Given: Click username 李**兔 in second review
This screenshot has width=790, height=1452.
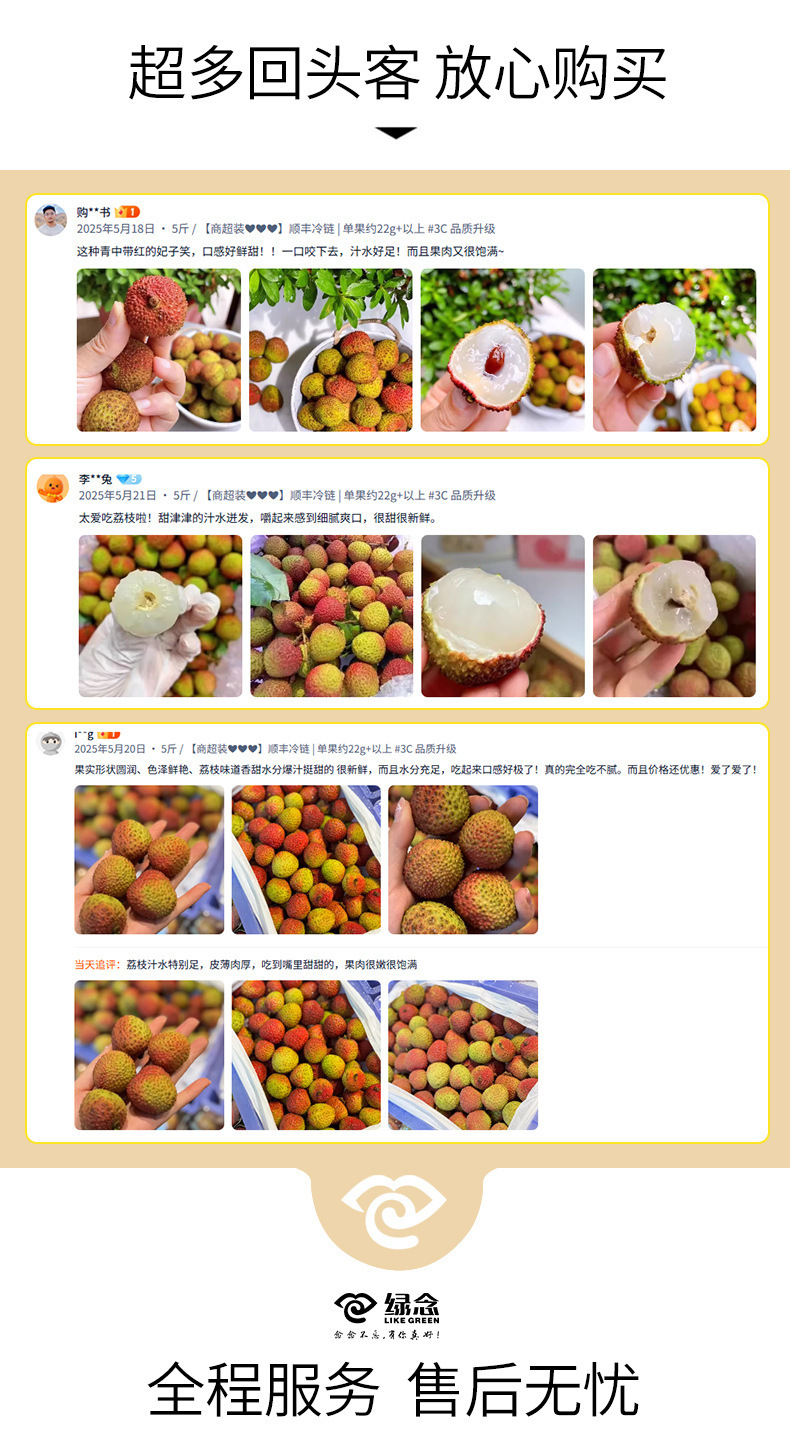Looking at the screenshot, I should 95,479.
